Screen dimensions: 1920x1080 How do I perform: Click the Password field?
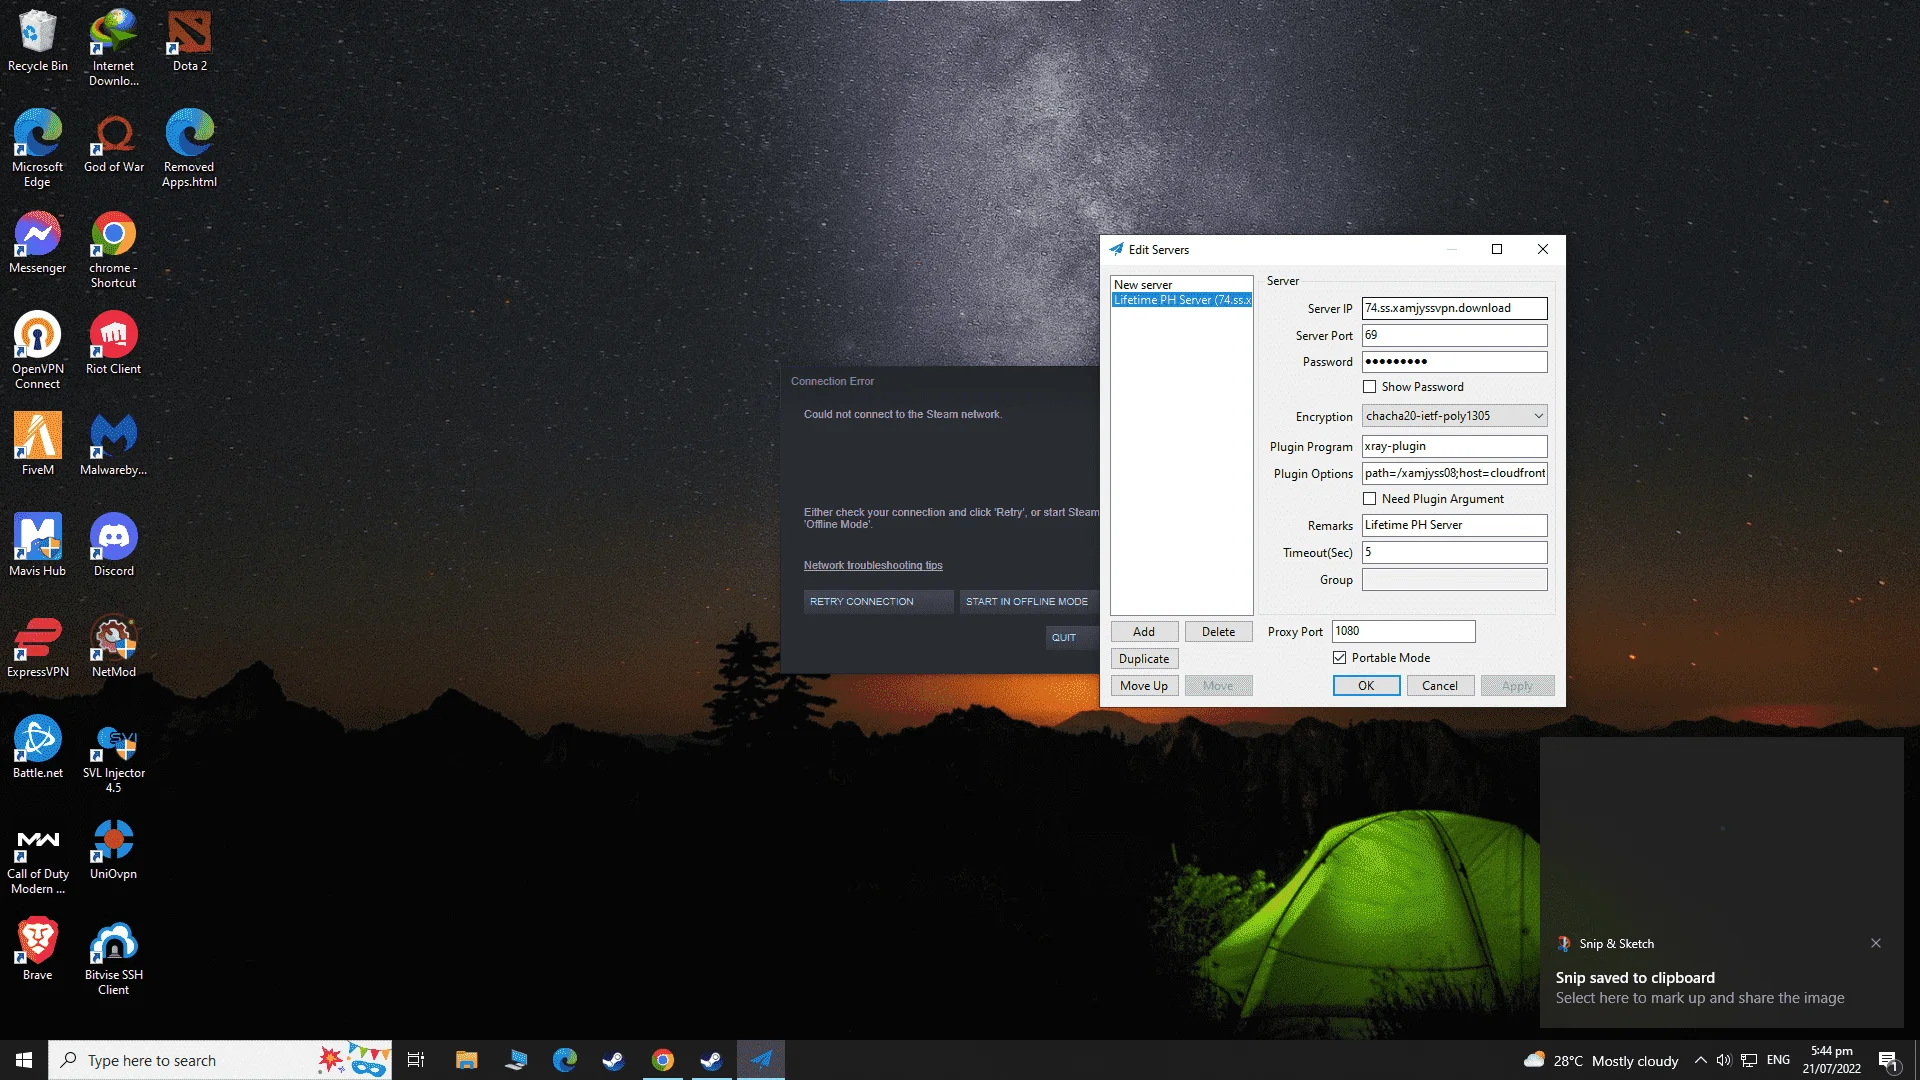click(1454, 362)
